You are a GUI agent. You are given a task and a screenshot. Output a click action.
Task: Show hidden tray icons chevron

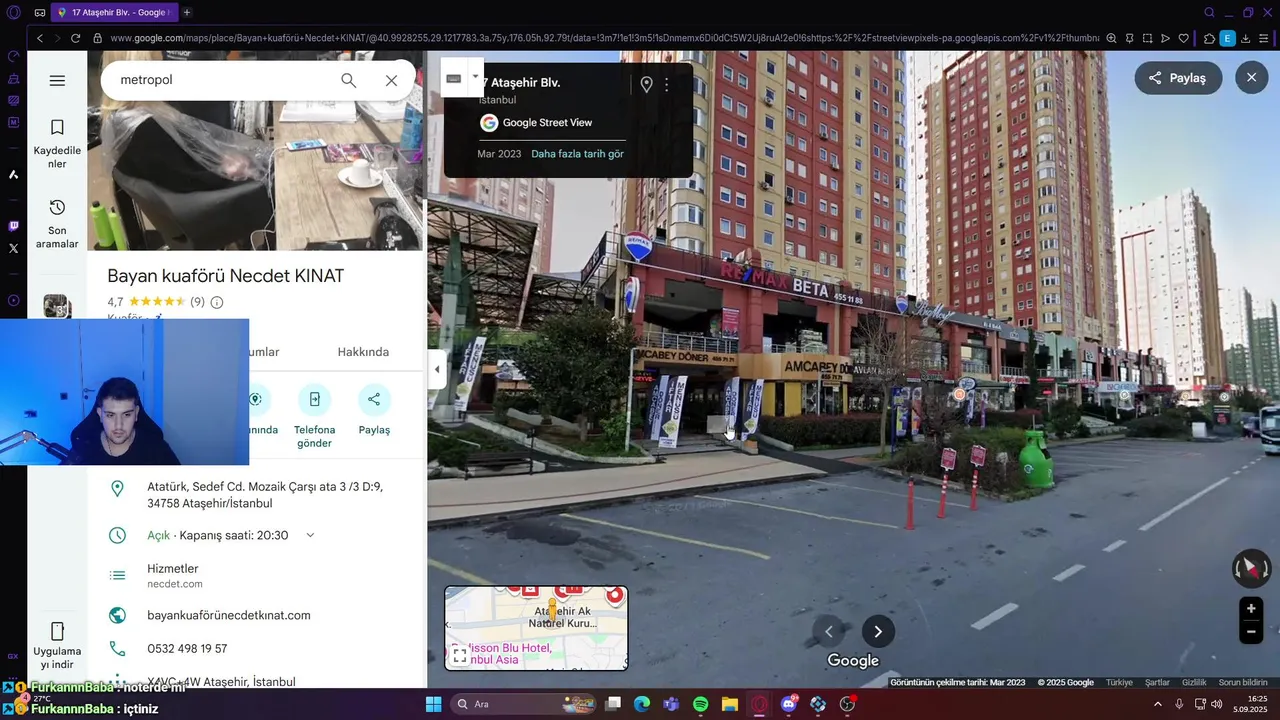1158,704
